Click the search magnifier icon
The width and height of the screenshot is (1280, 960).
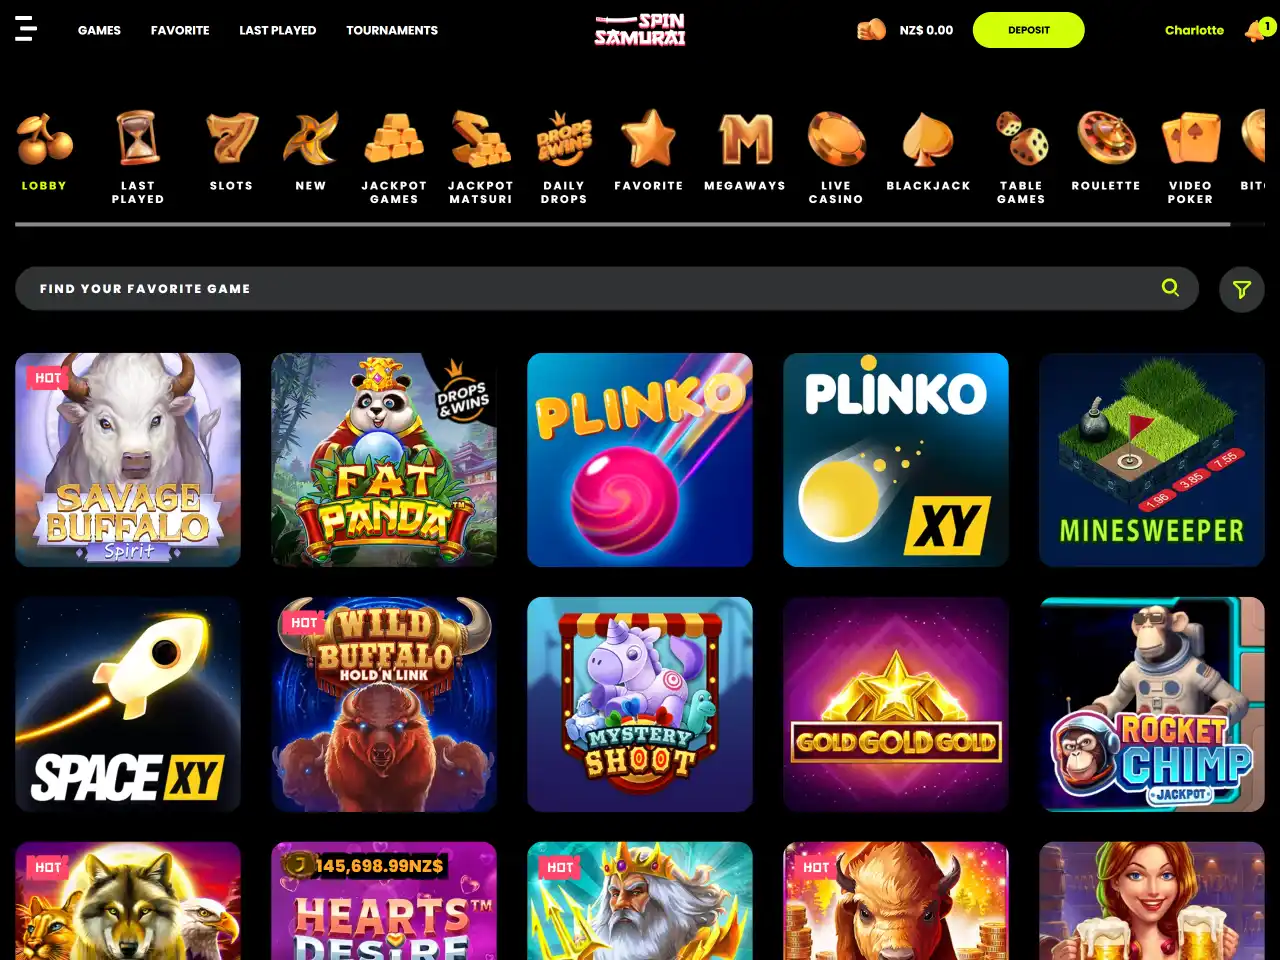click(1170, 288)
